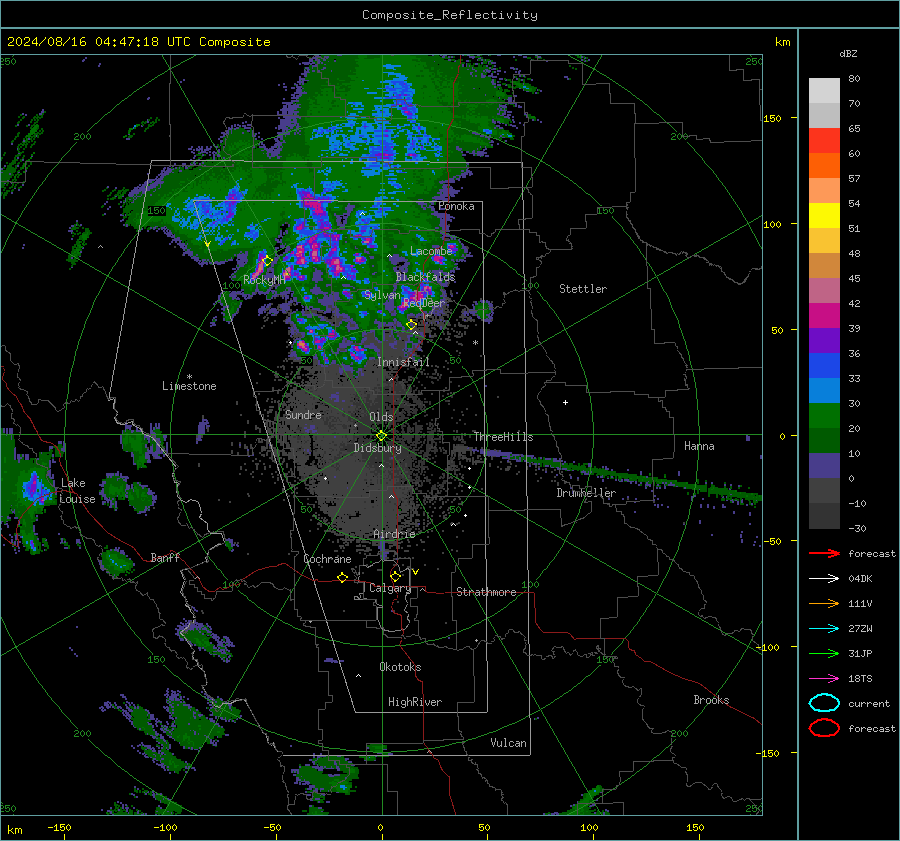
Task: Click the bottom axis 150 km tick label
Action: tap(695, 827)
